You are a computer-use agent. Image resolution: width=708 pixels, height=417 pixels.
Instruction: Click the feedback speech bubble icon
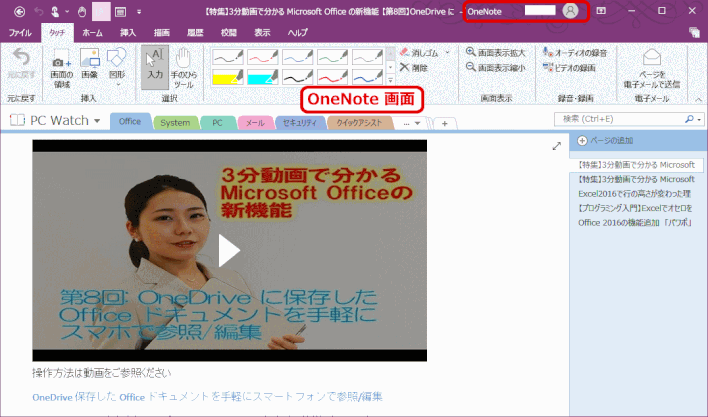click(x=694, y=32)
